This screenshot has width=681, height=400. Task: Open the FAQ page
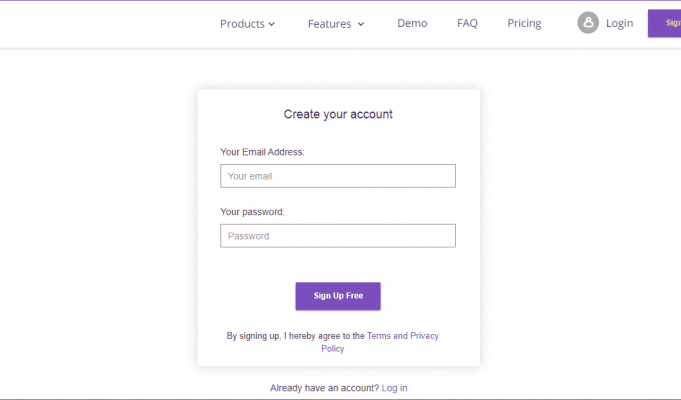467,23
